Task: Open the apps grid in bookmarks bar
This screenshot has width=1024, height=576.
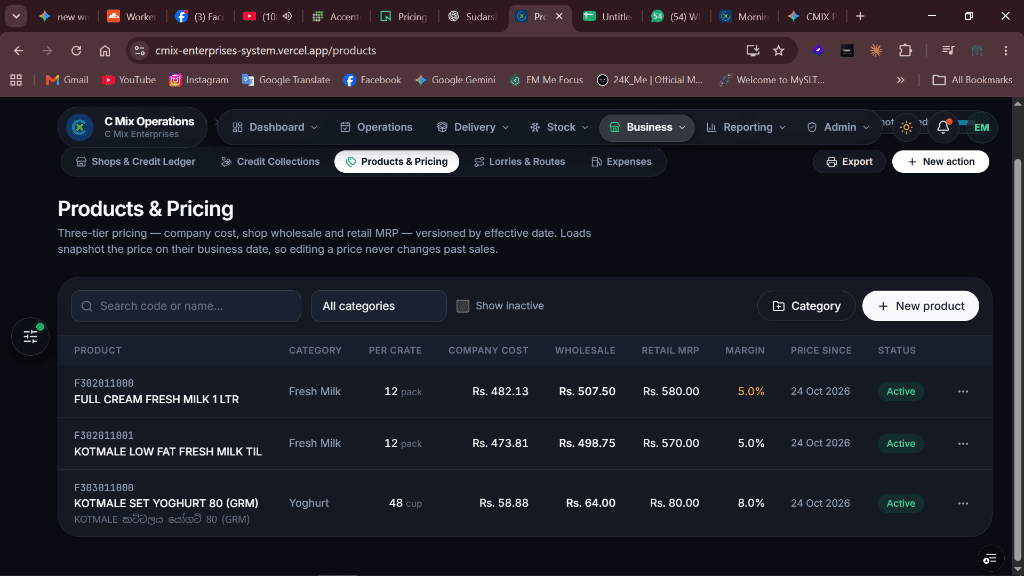Action: pyautogui.click(x=16, y=80)
